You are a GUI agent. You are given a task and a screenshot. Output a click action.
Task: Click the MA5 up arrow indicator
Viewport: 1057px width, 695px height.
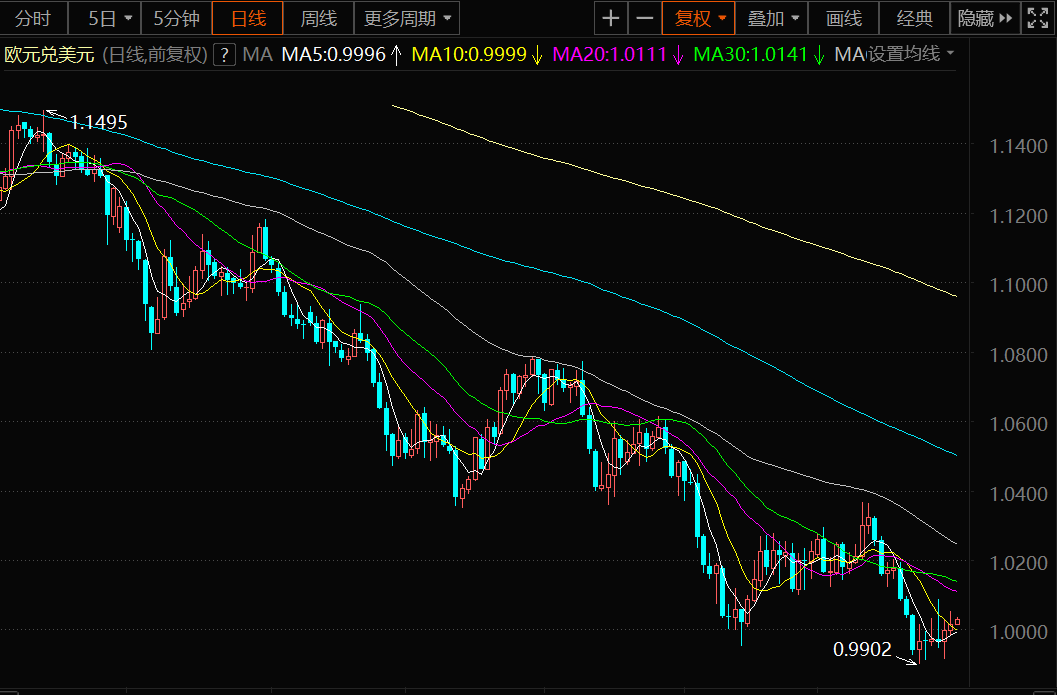[396, 55]
